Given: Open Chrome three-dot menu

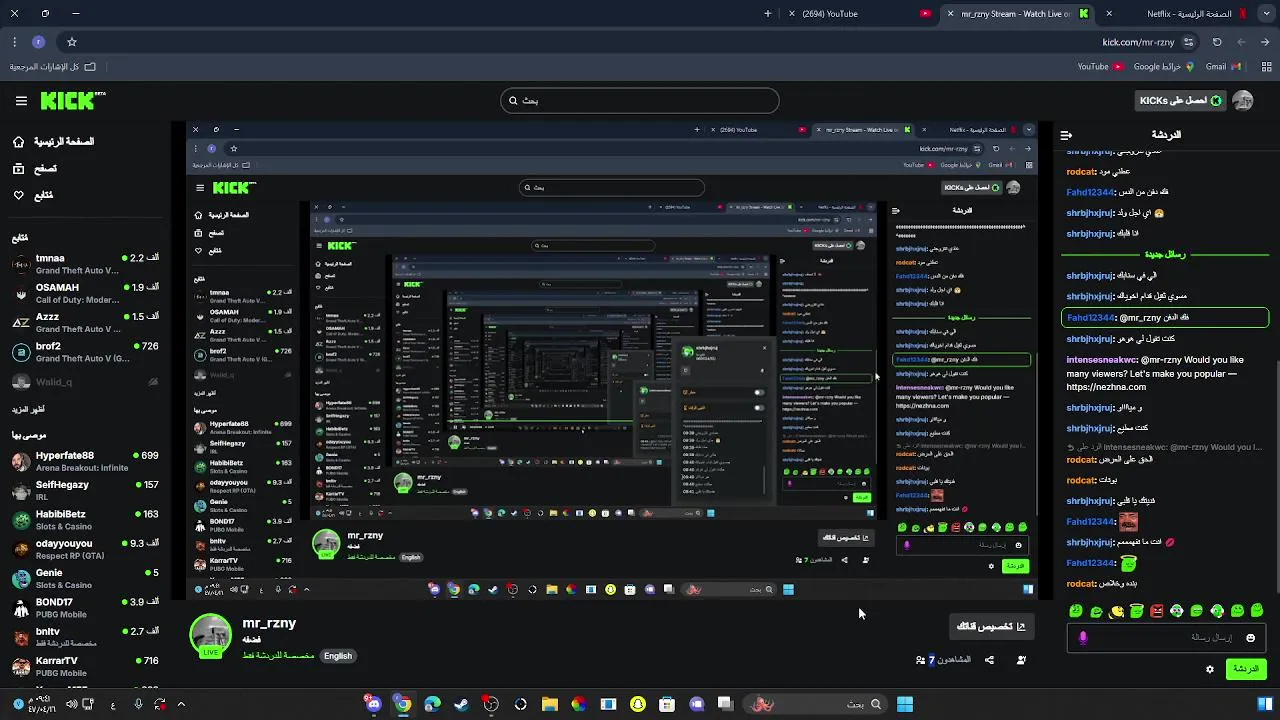Looking at the screenshot, I should (14, 42).
